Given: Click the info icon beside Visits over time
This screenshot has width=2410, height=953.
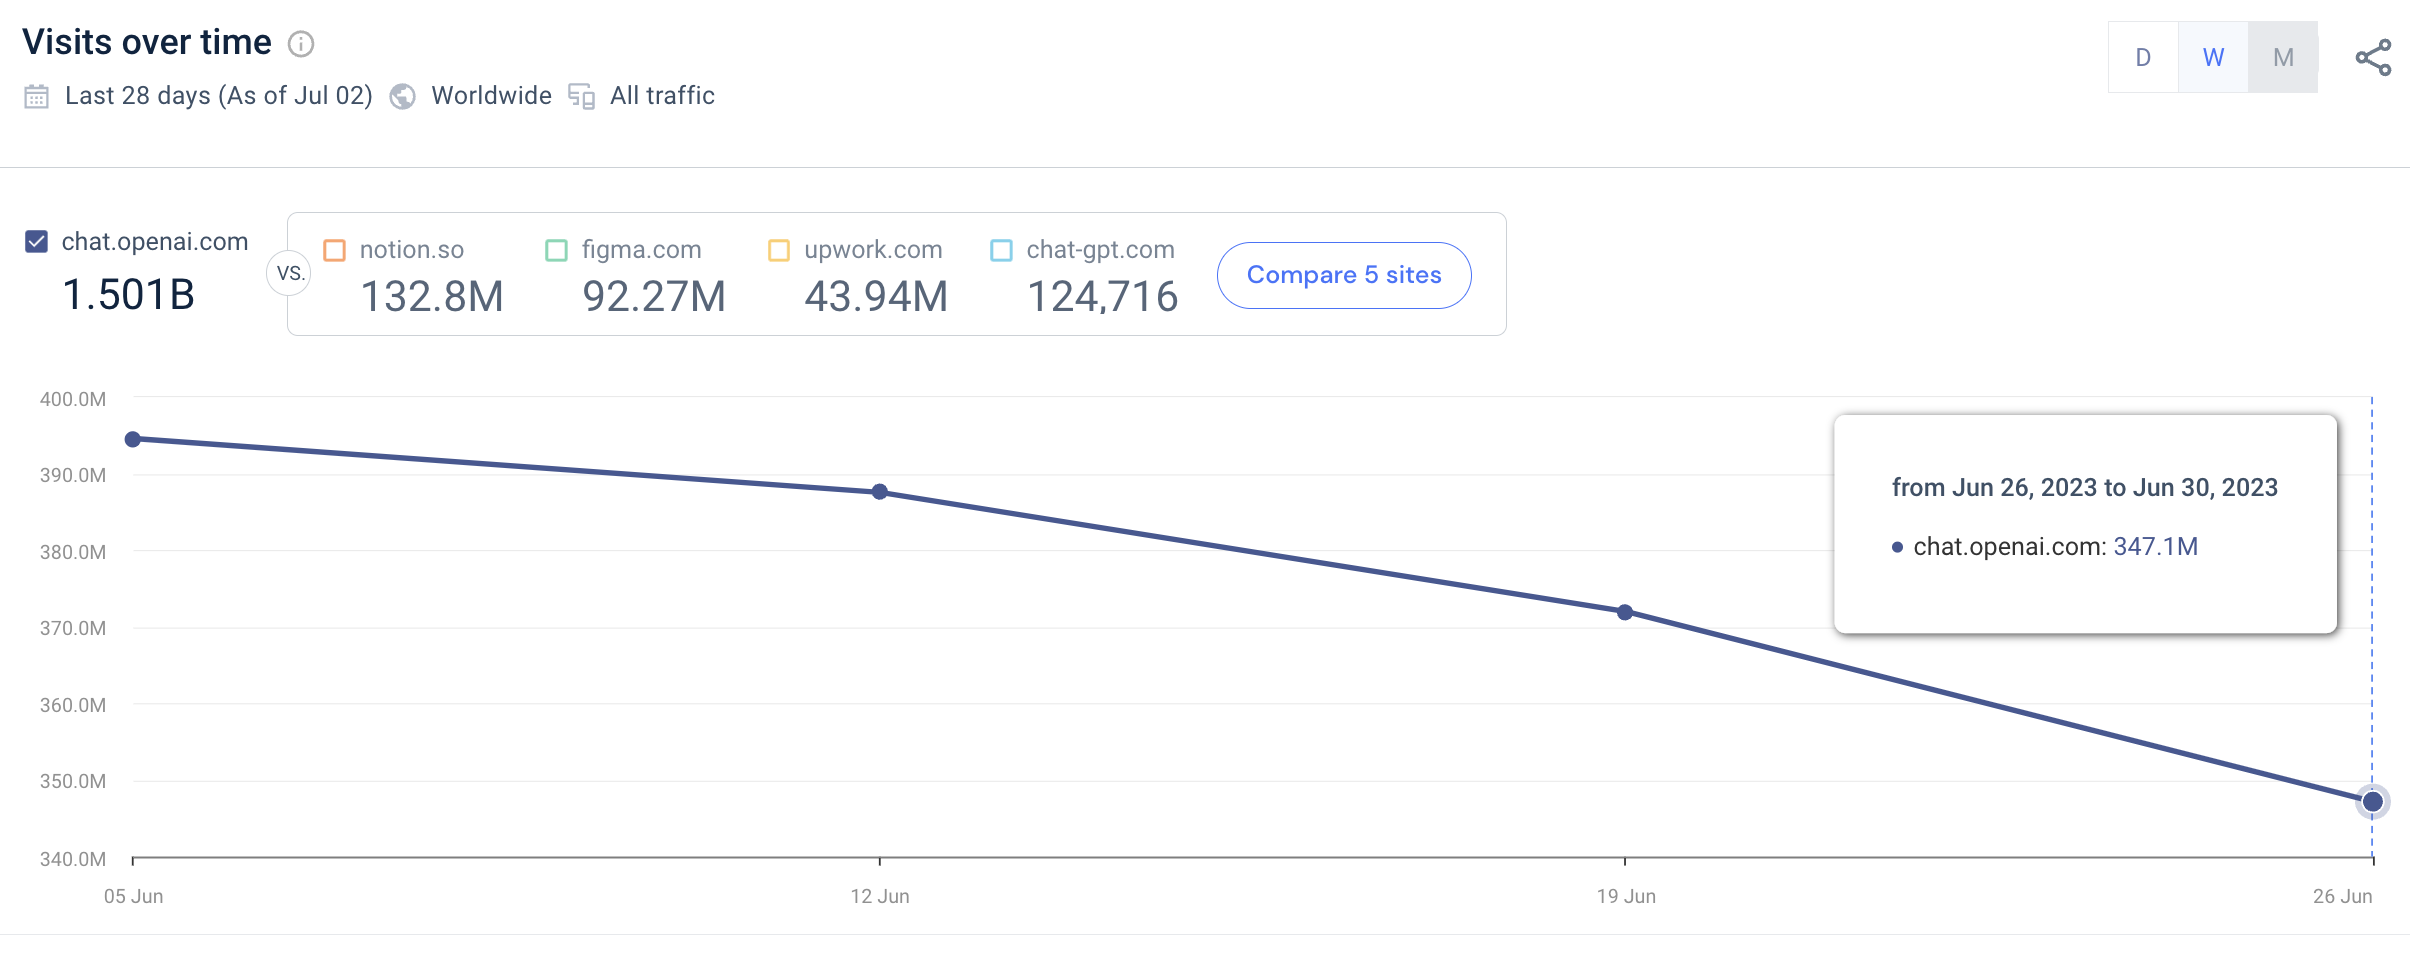Looking at the screenshot, I should pyautogui.click(x=301, y=44).
